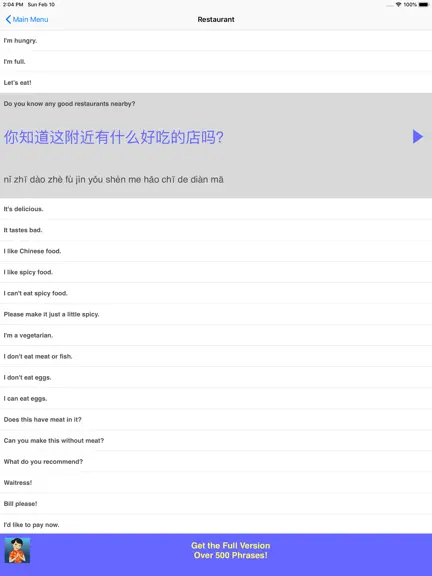Tap the woman avatar icon in banner

(17, 550)
